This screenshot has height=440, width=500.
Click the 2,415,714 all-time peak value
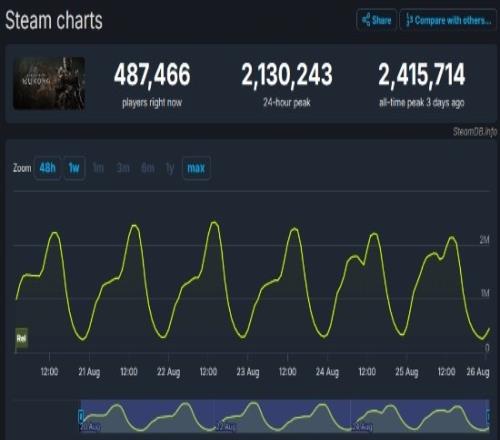point(422,74)
